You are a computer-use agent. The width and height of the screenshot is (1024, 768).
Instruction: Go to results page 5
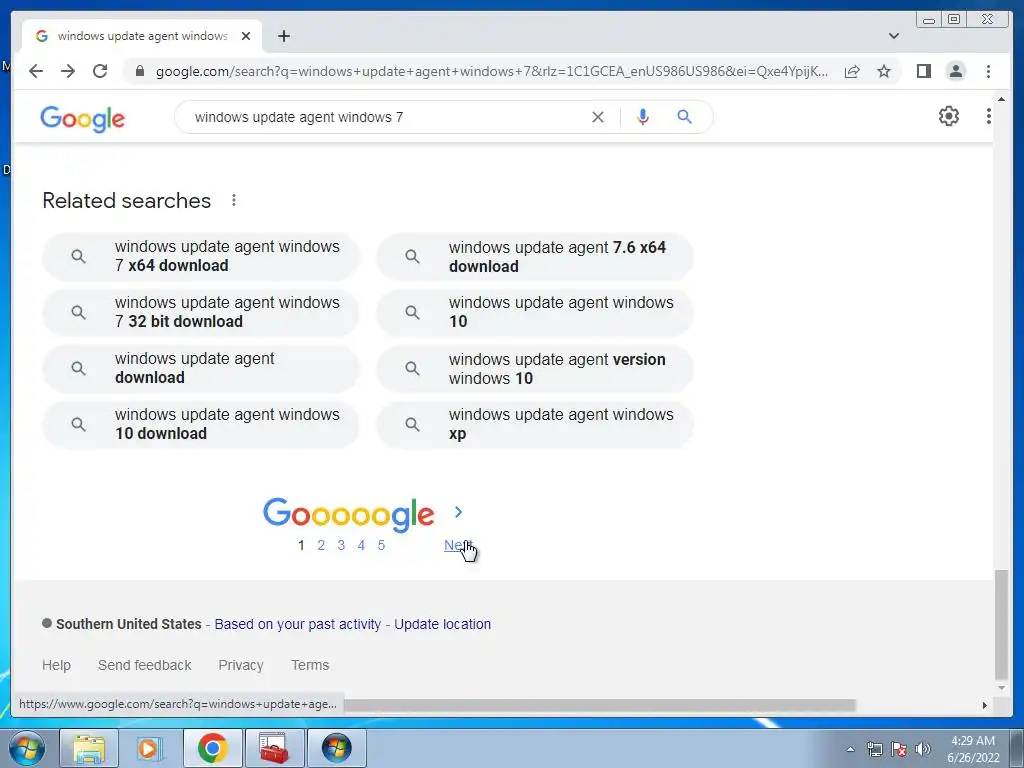point(381,545)
